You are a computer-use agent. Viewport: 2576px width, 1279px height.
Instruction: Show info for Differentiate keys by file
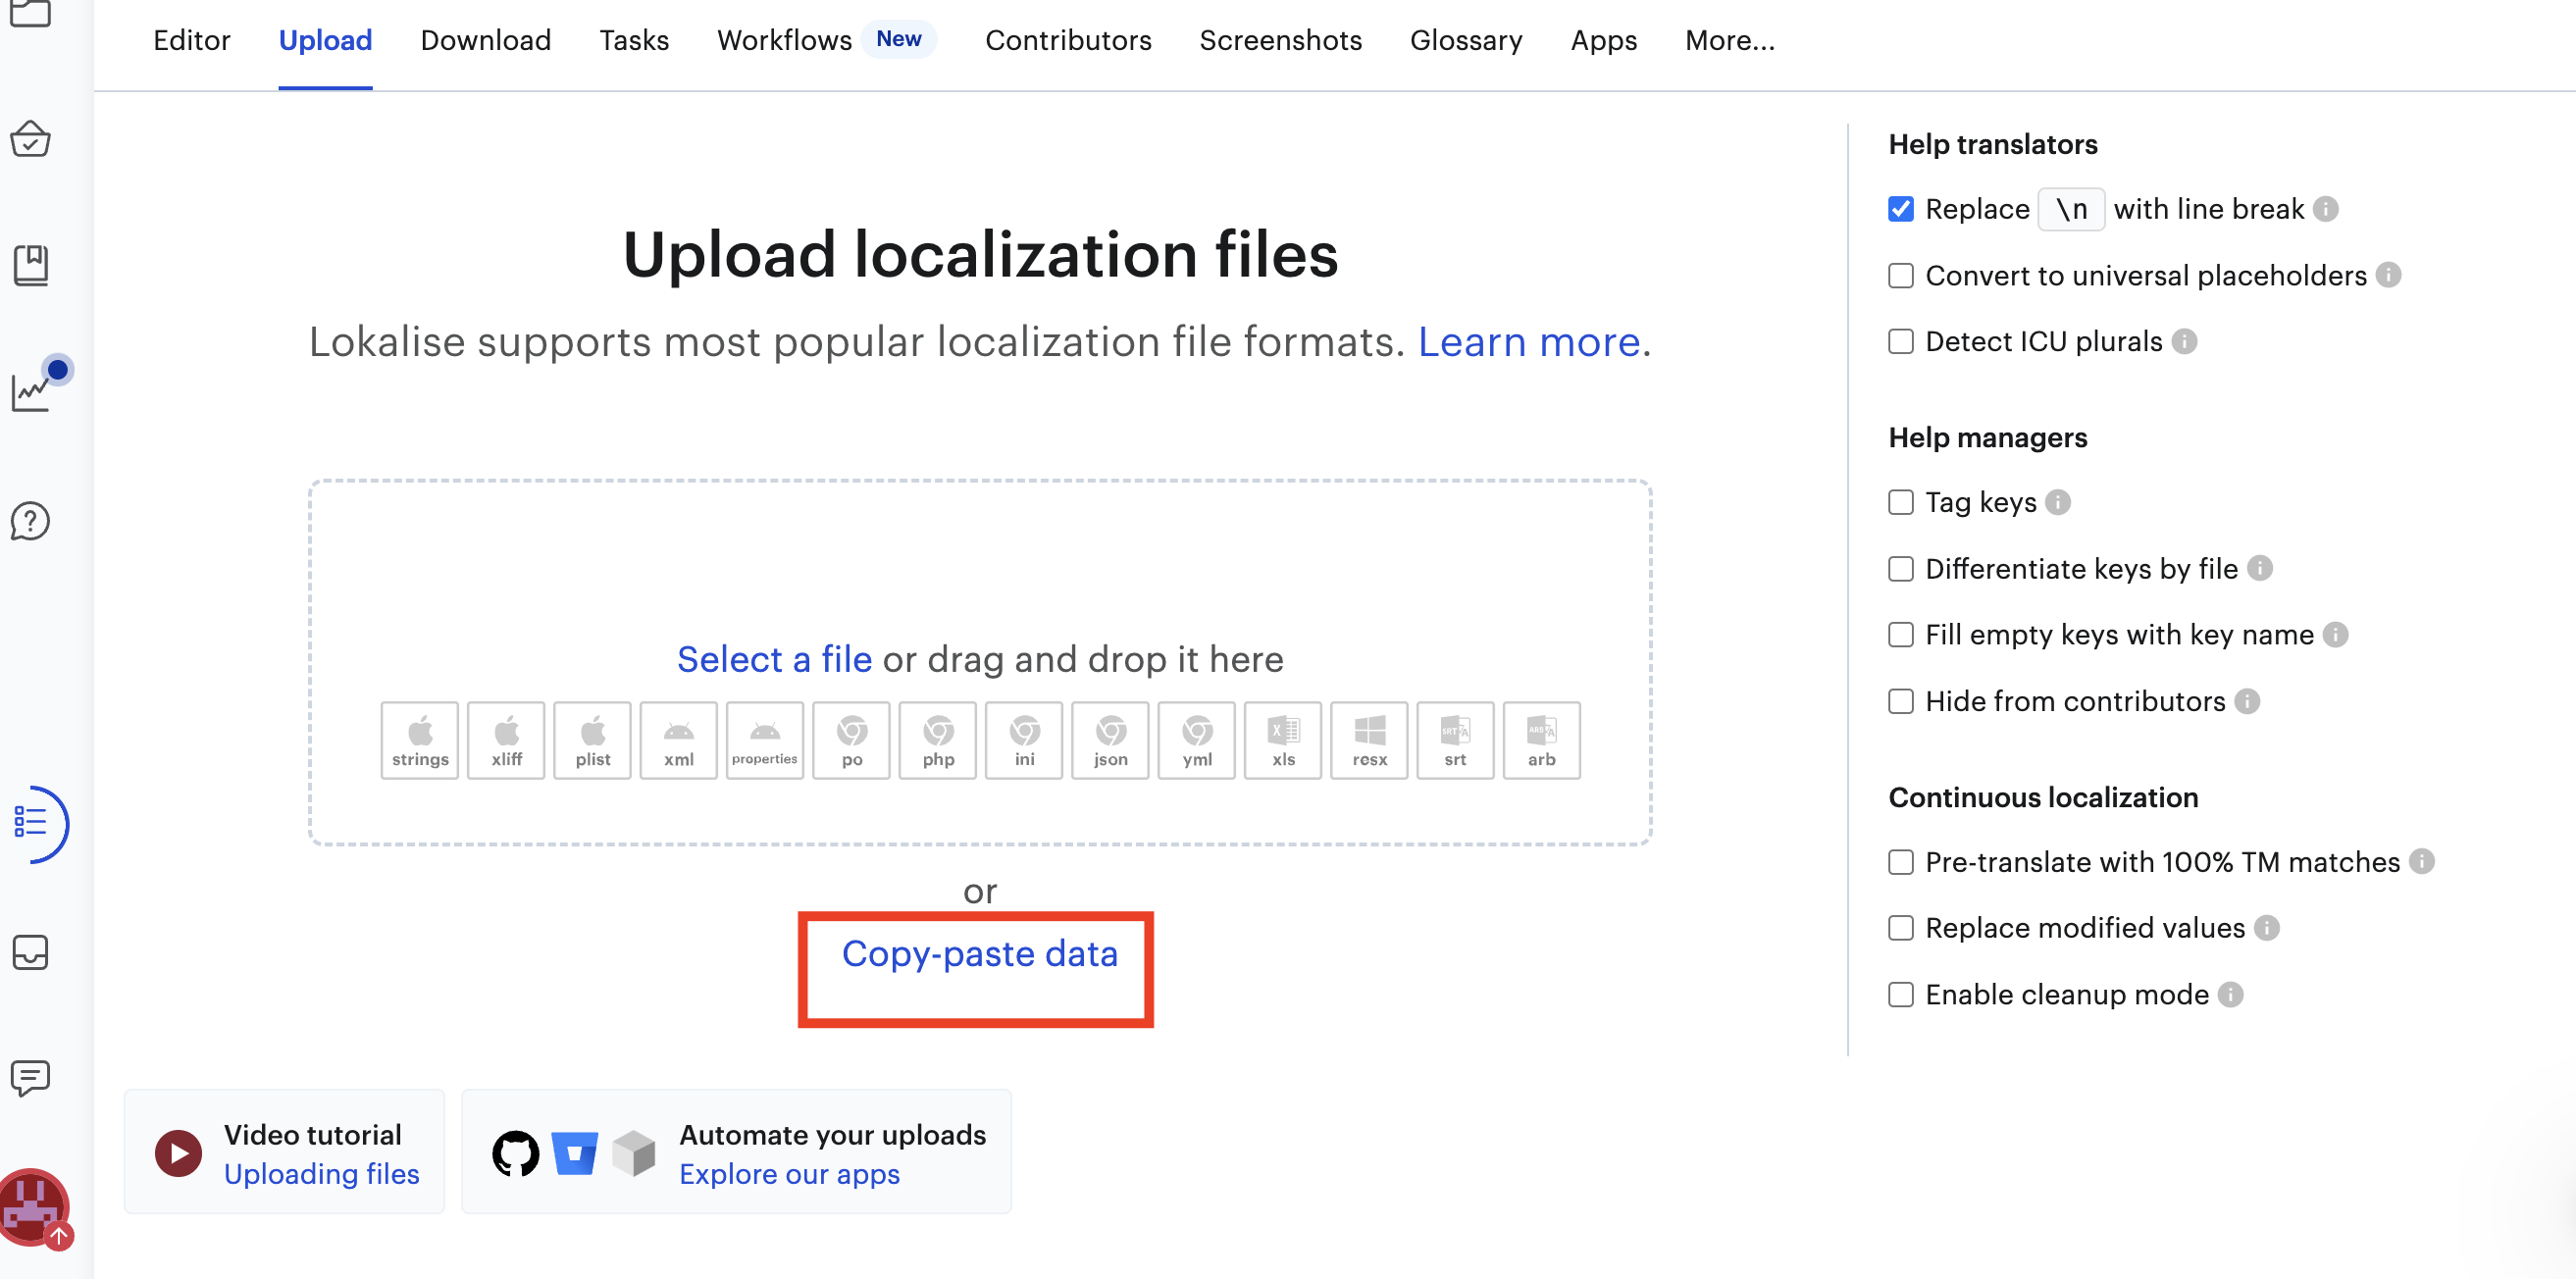[x=2260, y=568]
